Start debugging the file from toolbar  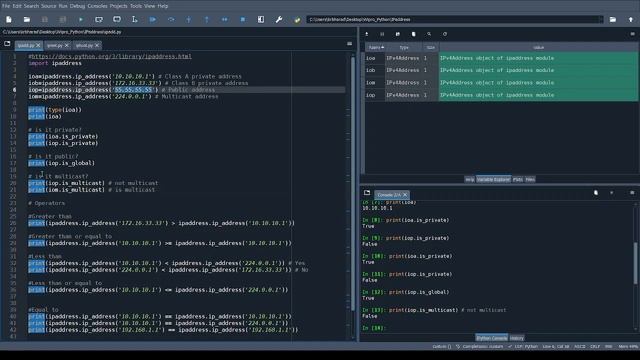pos(153,20)
